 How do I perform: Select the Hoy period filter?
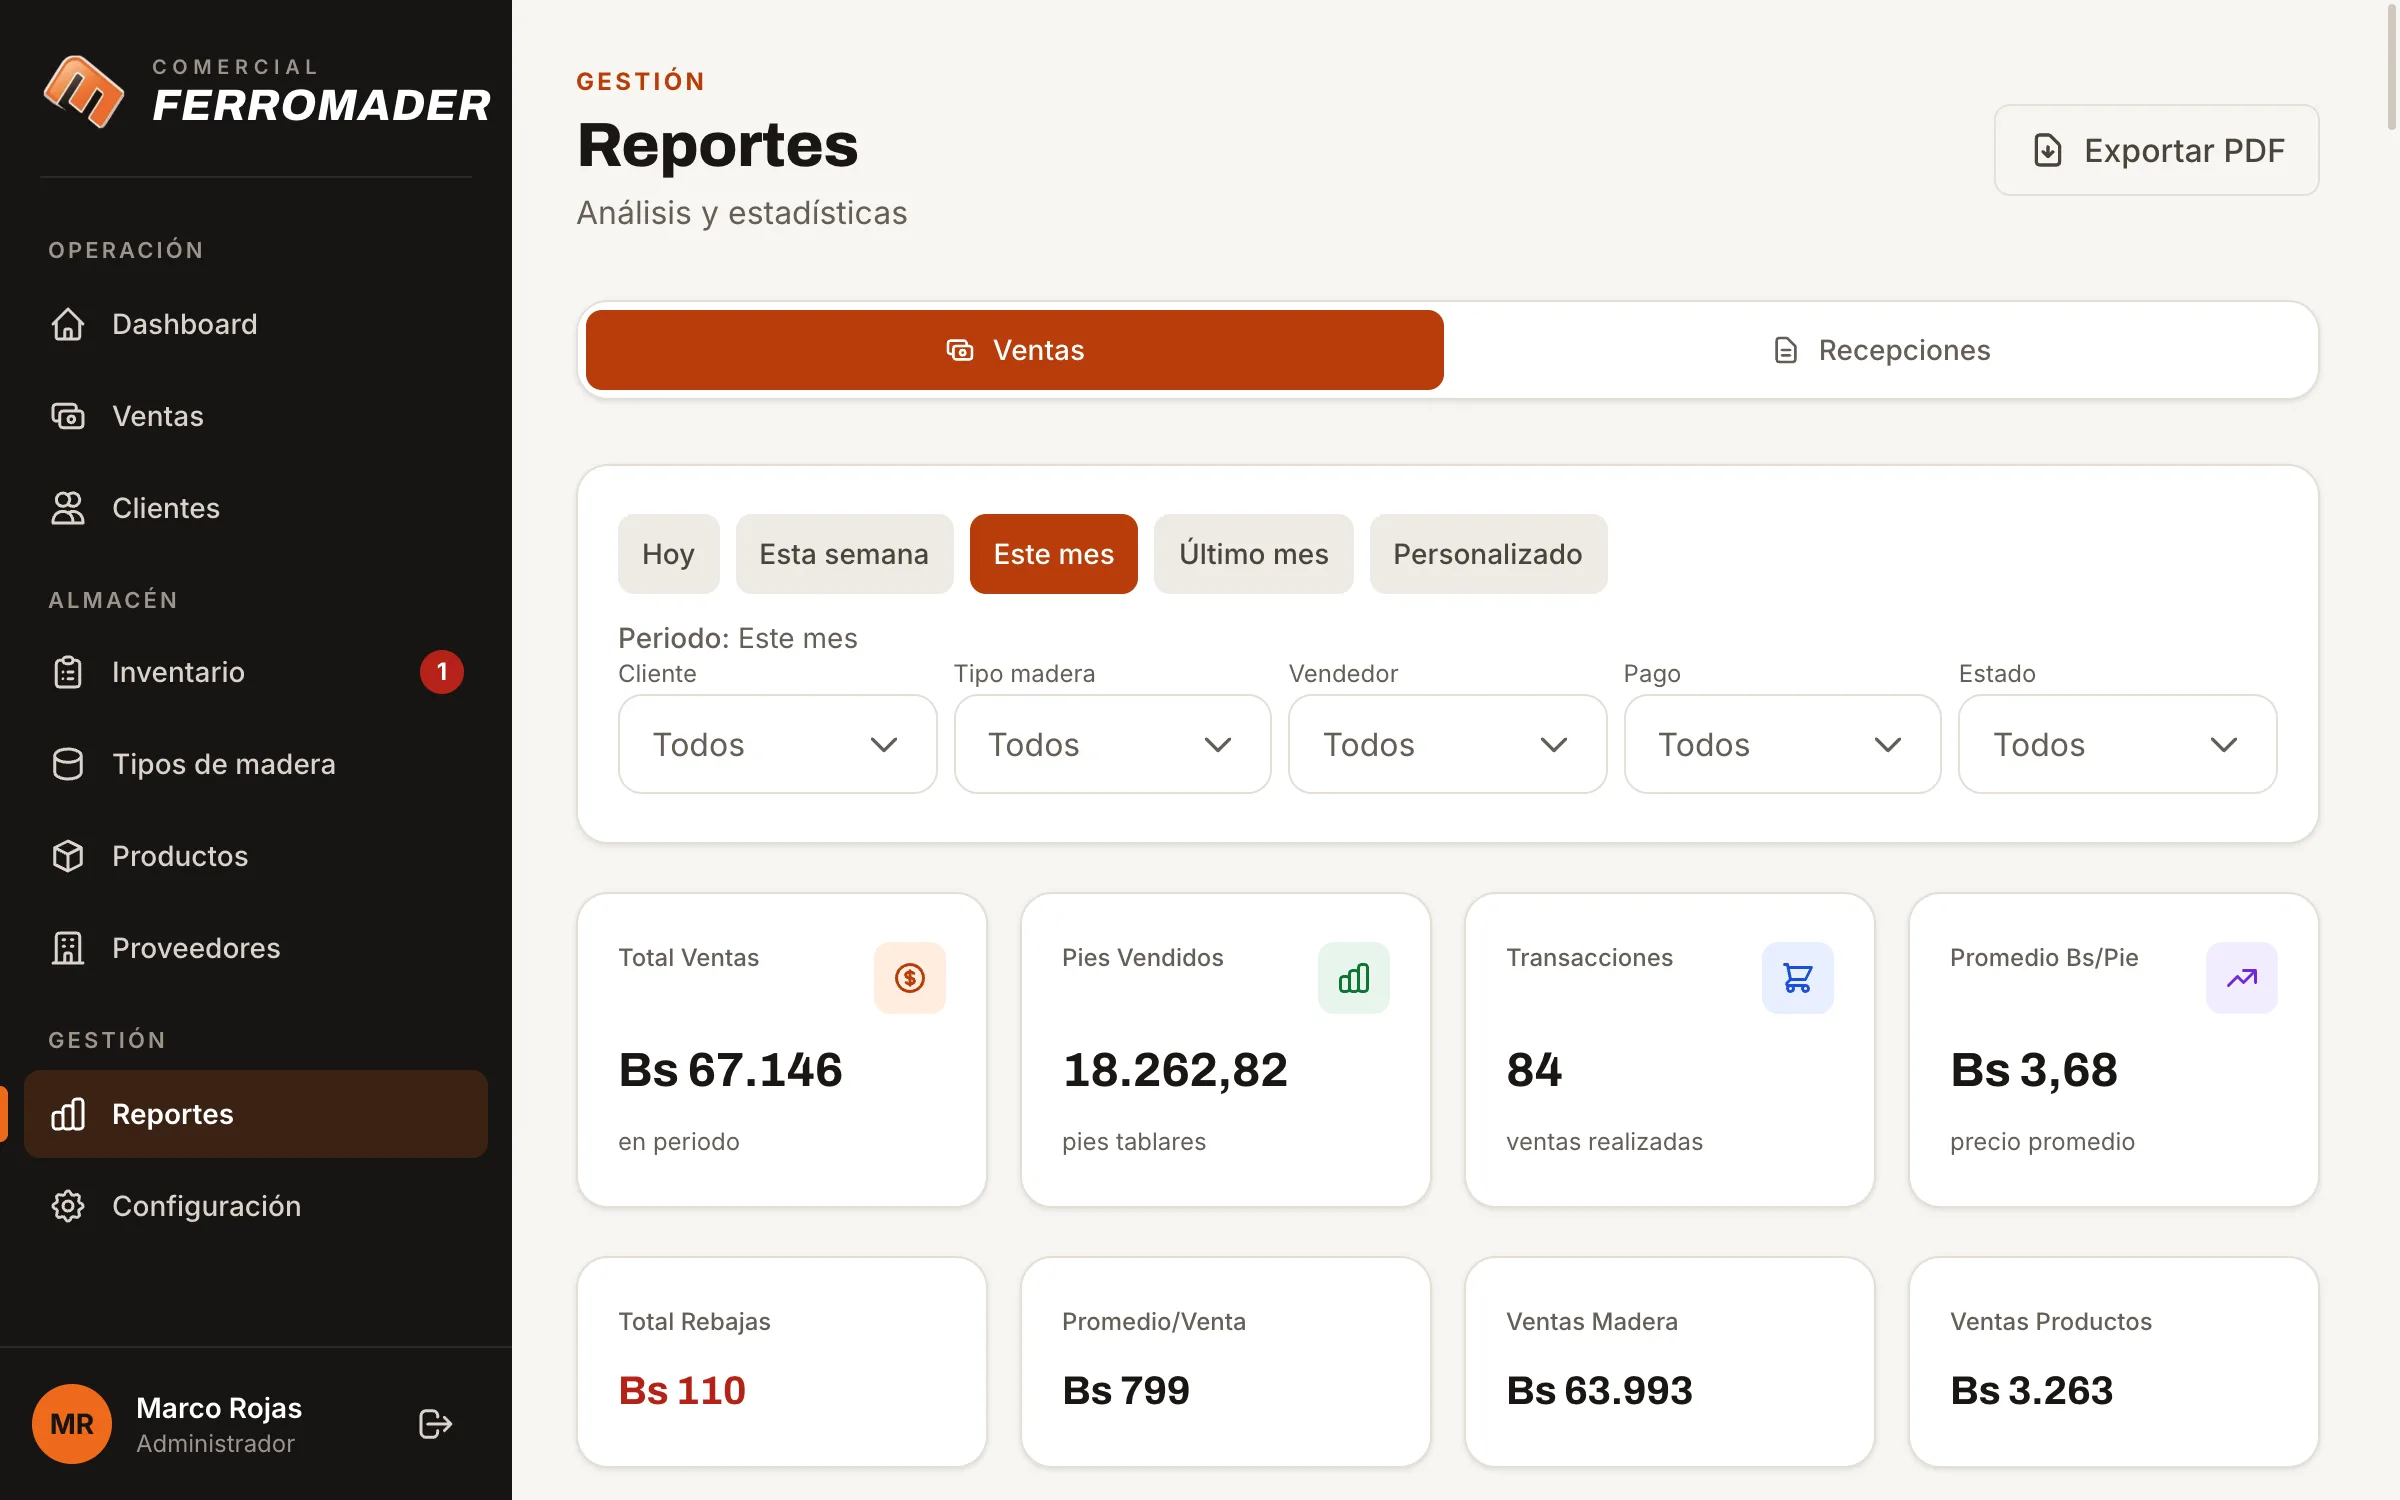(668, 554)
